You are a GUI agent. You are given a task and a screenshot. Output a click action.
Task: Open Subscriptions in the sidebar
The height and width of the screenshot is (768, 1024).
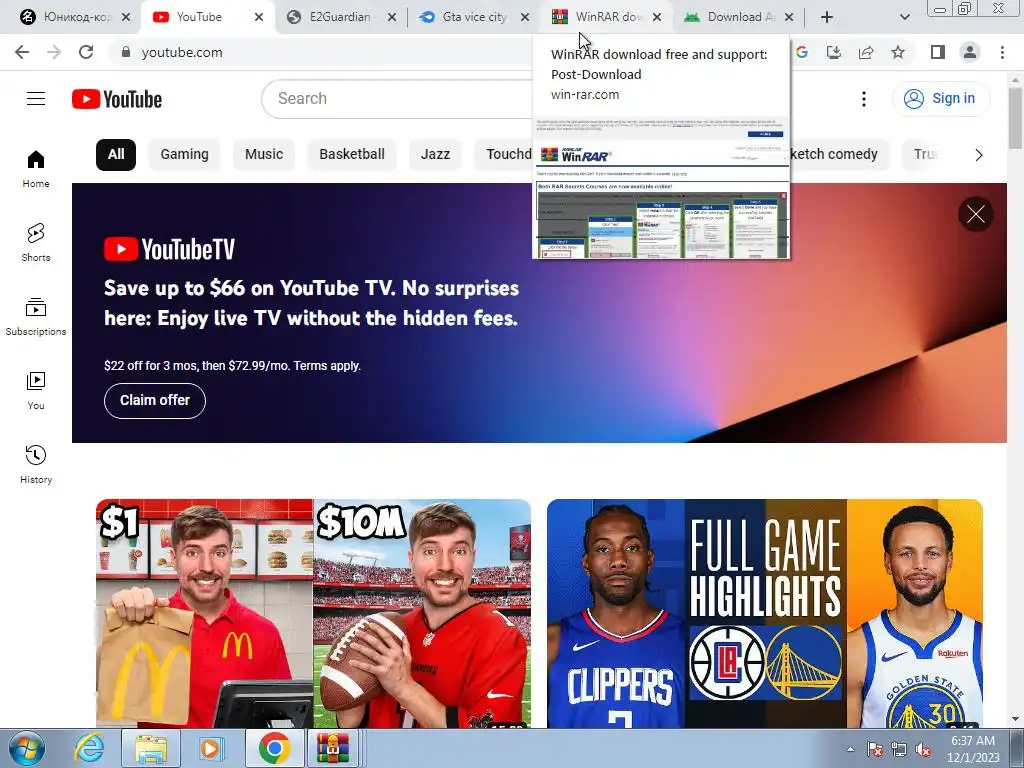36,317
